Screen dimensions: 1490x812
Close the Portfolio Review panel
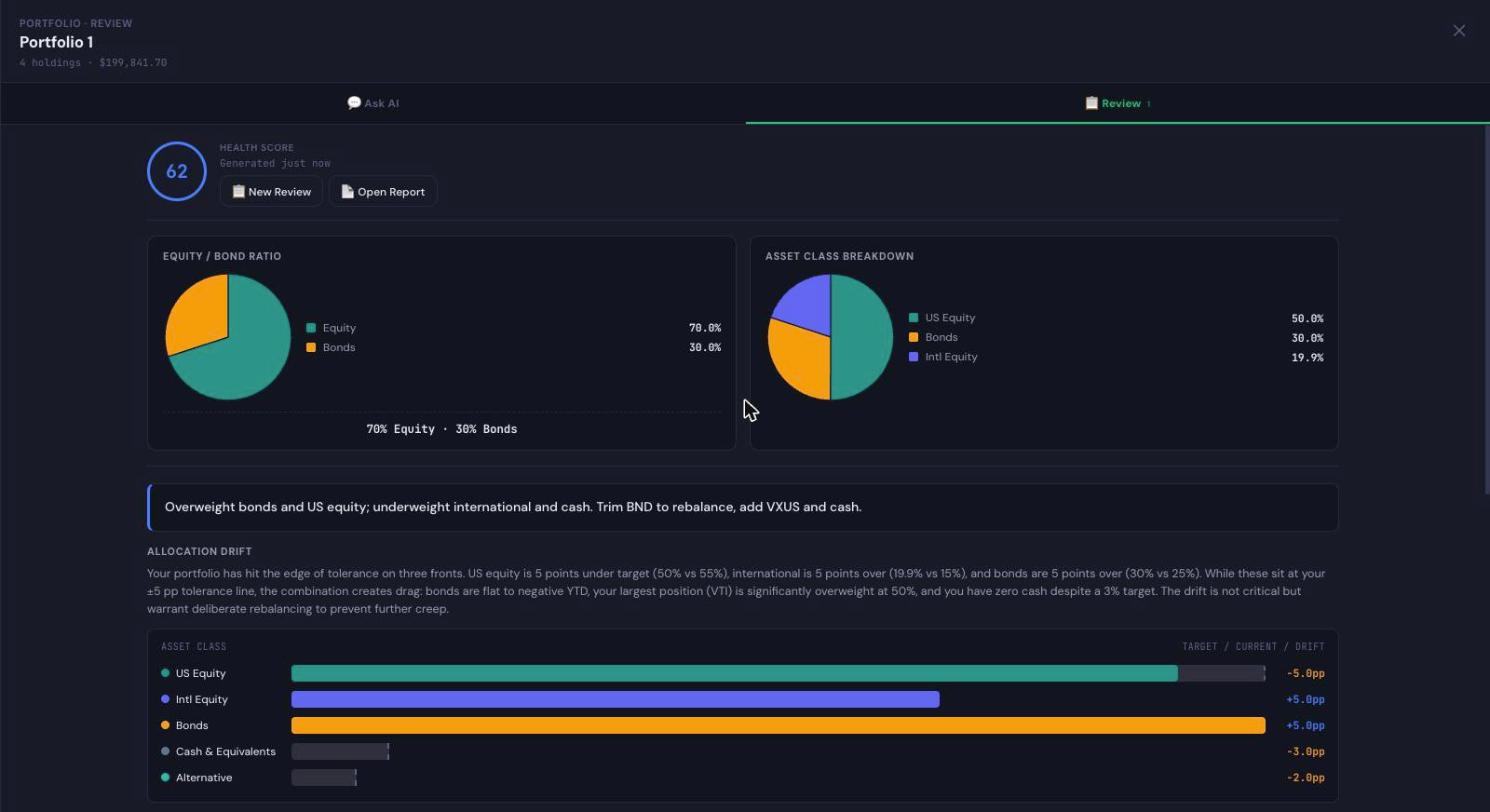[x=1459, y=31]
